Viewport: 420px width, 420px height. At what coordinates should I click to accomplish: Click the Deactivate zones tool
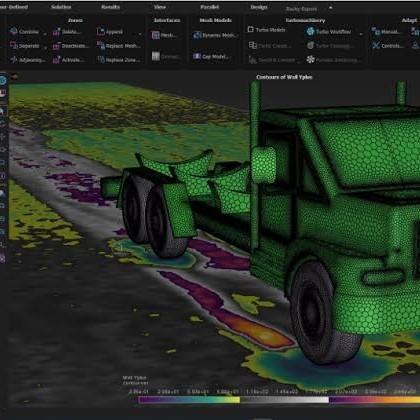coord(71,46)
